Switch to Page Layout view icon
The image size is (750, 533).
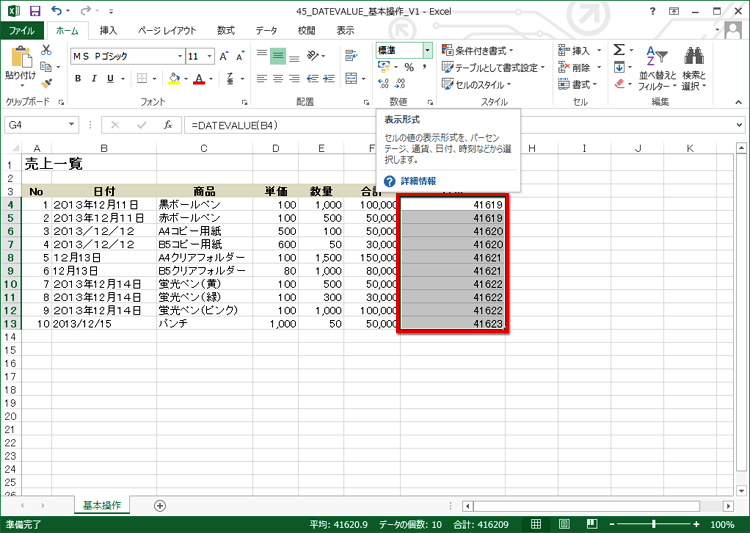pyautogui.click(x=564, y=524)
